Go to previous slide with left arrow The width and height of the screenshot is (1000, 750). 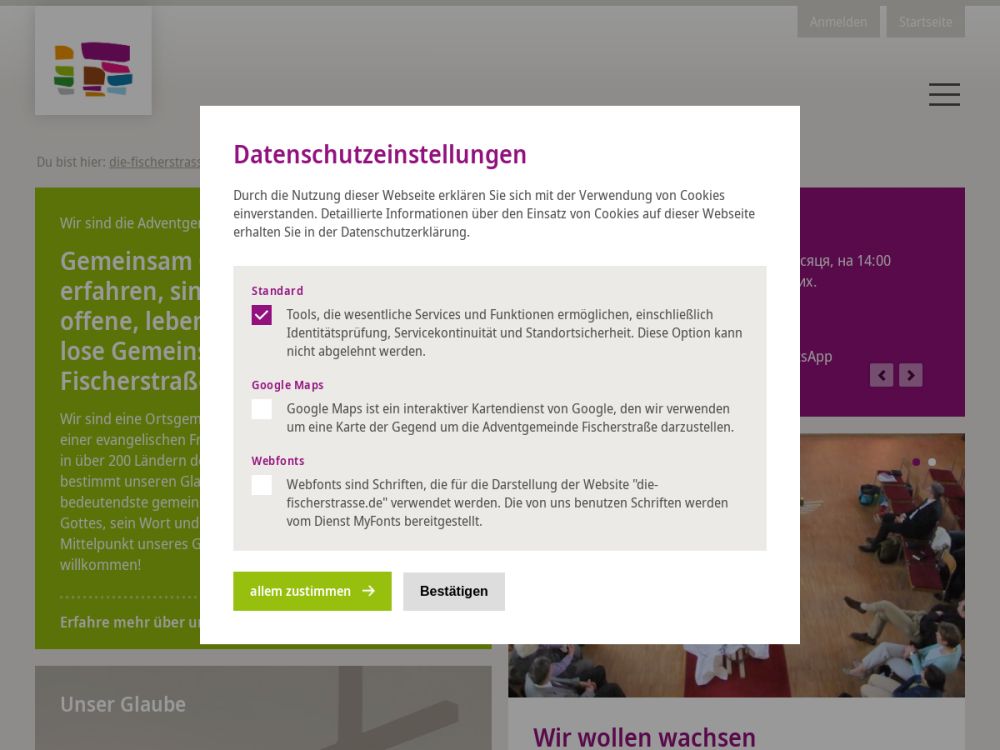coord(881,375)
